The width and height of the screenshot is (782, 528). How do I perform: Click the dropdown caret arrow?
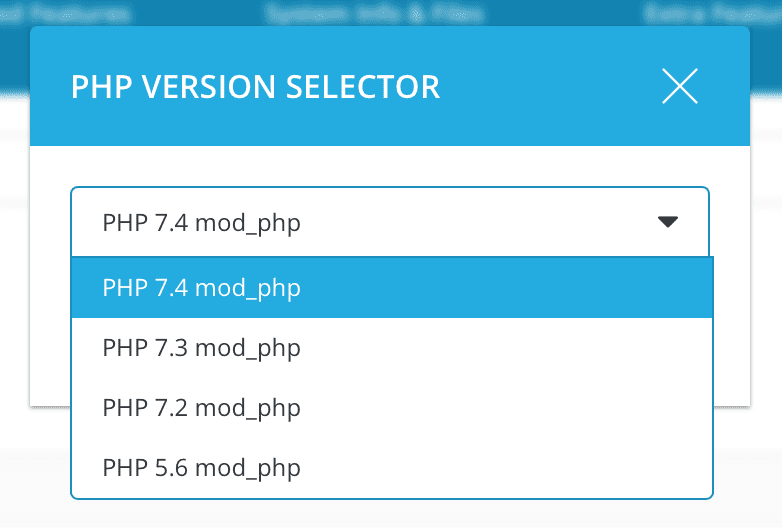pos(668,222)
